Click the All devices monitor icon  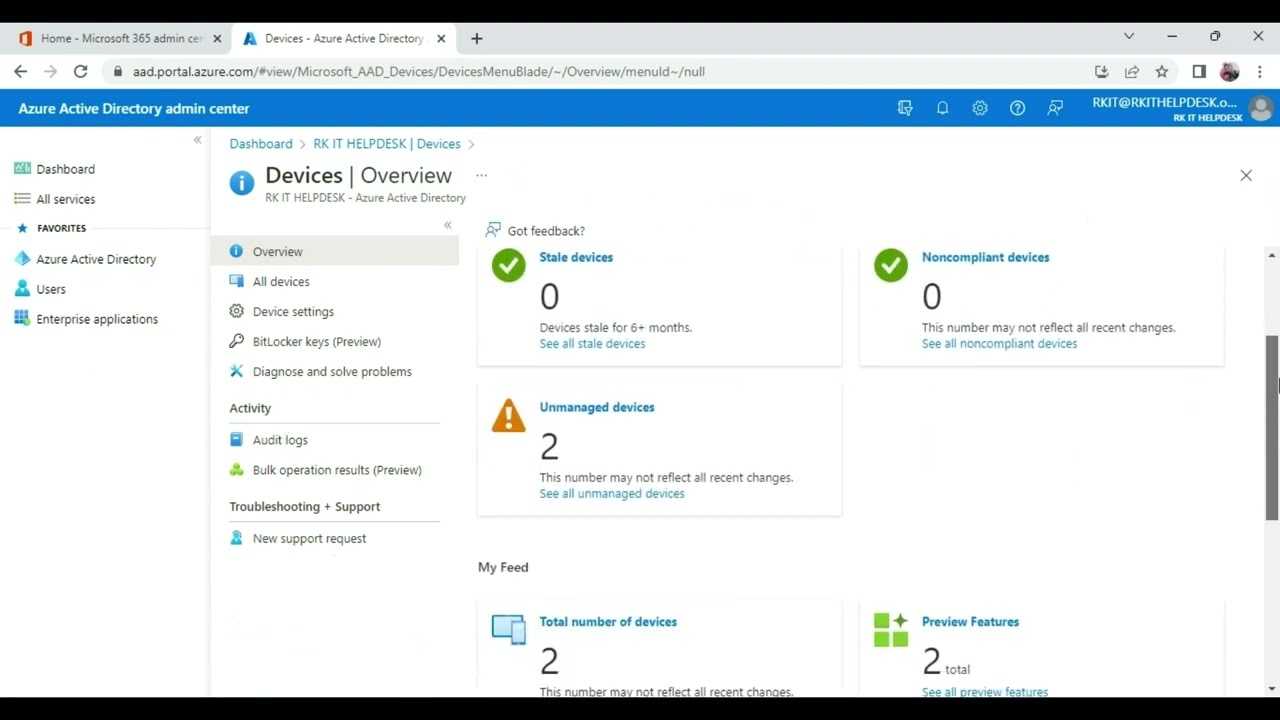click(236, 281)
